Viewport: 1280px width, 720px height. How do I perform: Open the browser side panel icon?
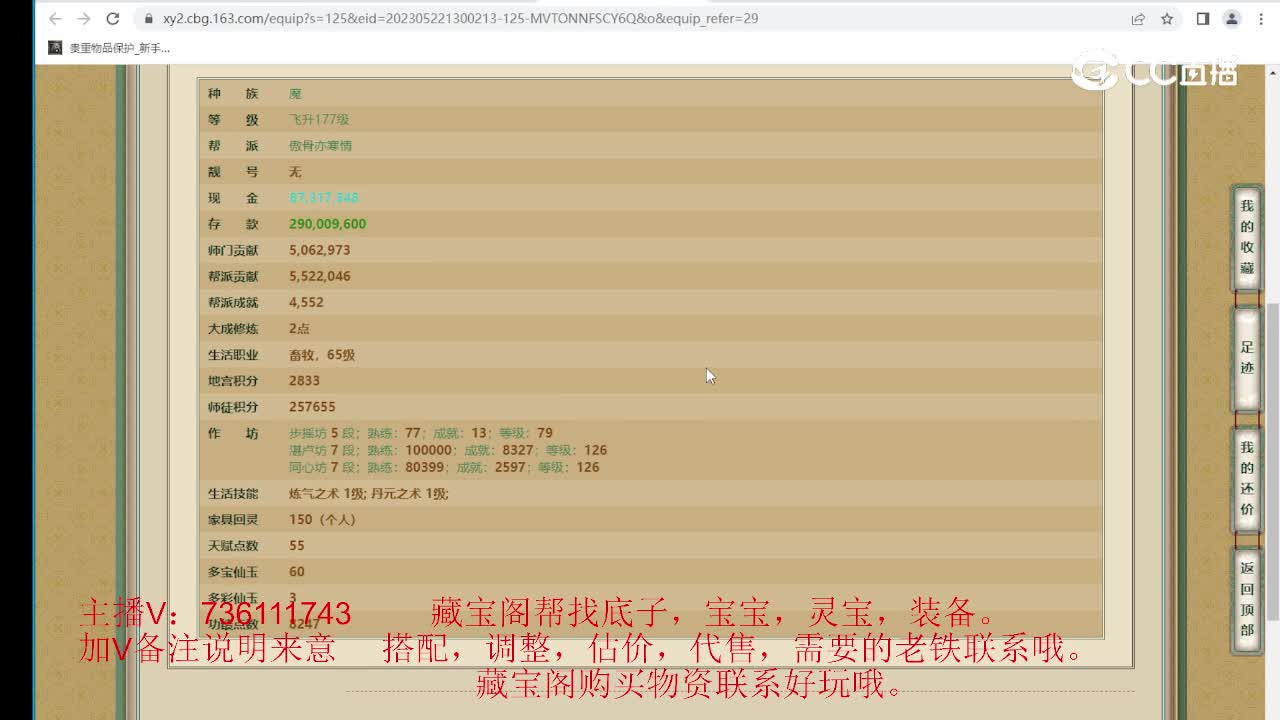tap(1203, 18)
